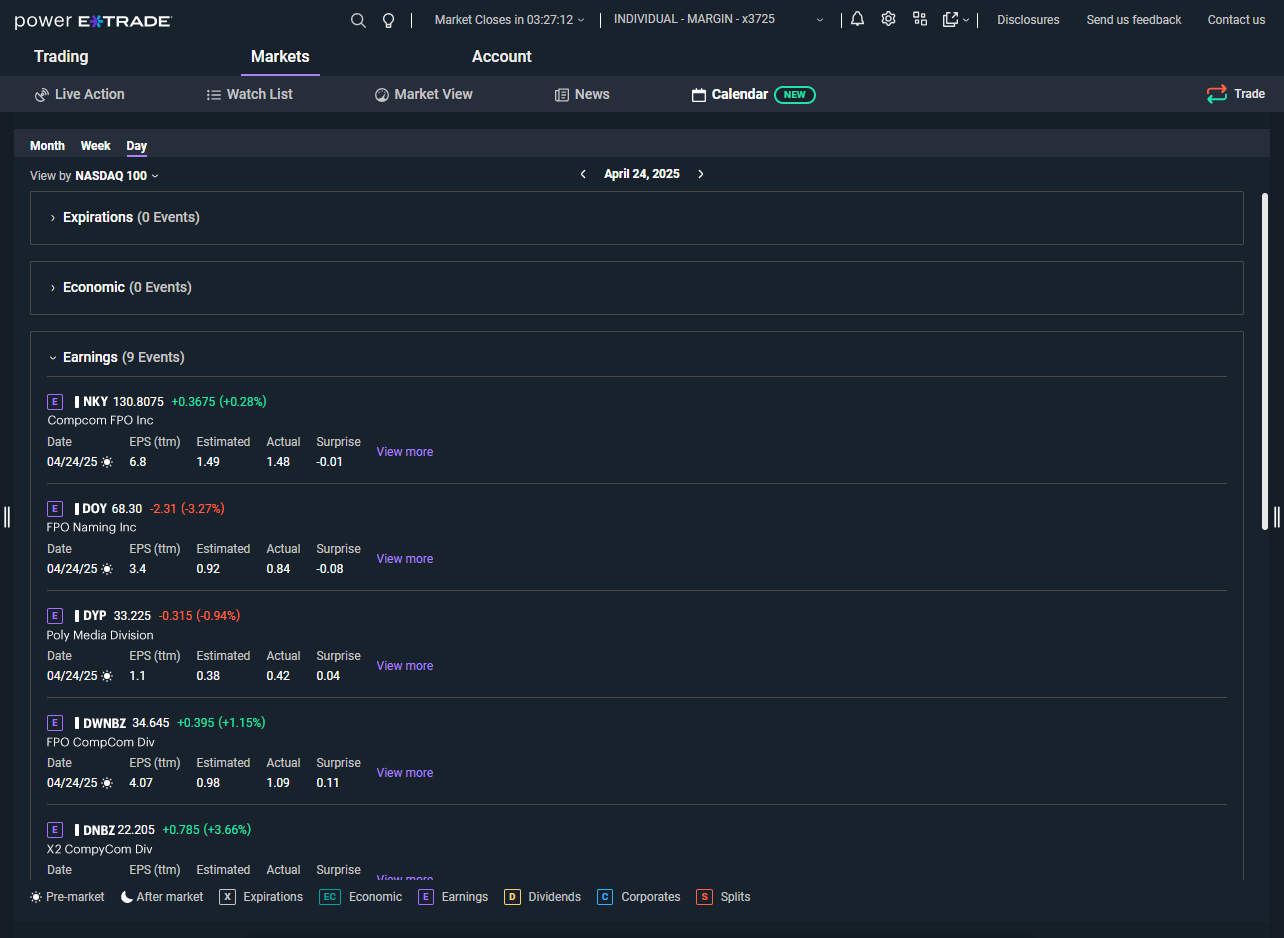The height and width of the screenshot is (938, 1284).
Task: Click the power E*TRADE logo
Action: pos(93,21)
